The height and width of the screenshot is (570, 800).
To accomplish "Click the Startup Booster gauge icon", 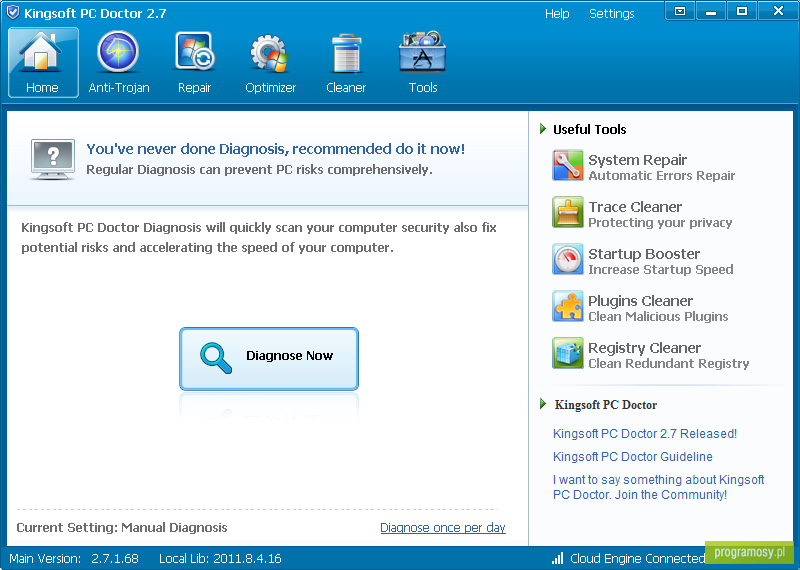I will tap(567, 259).
